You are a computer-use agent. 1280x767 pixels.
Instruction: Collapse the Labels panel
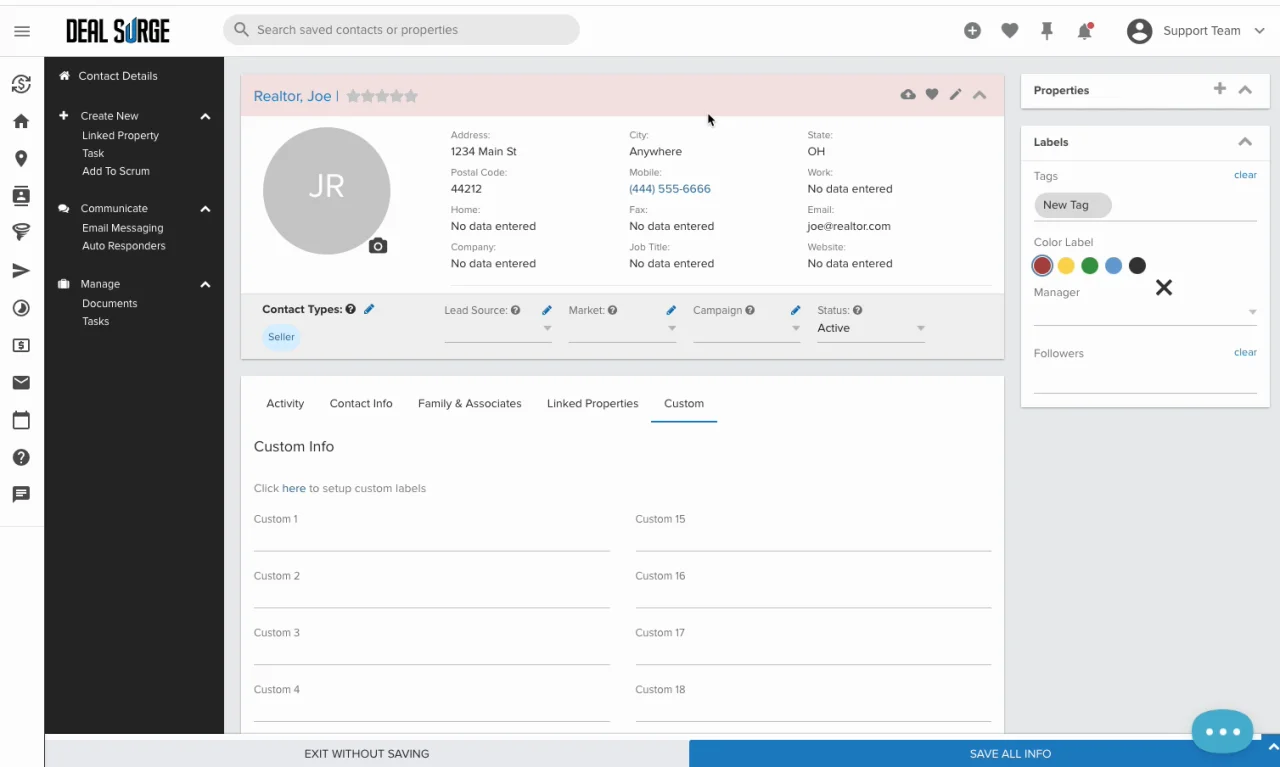pos(1245,142)
